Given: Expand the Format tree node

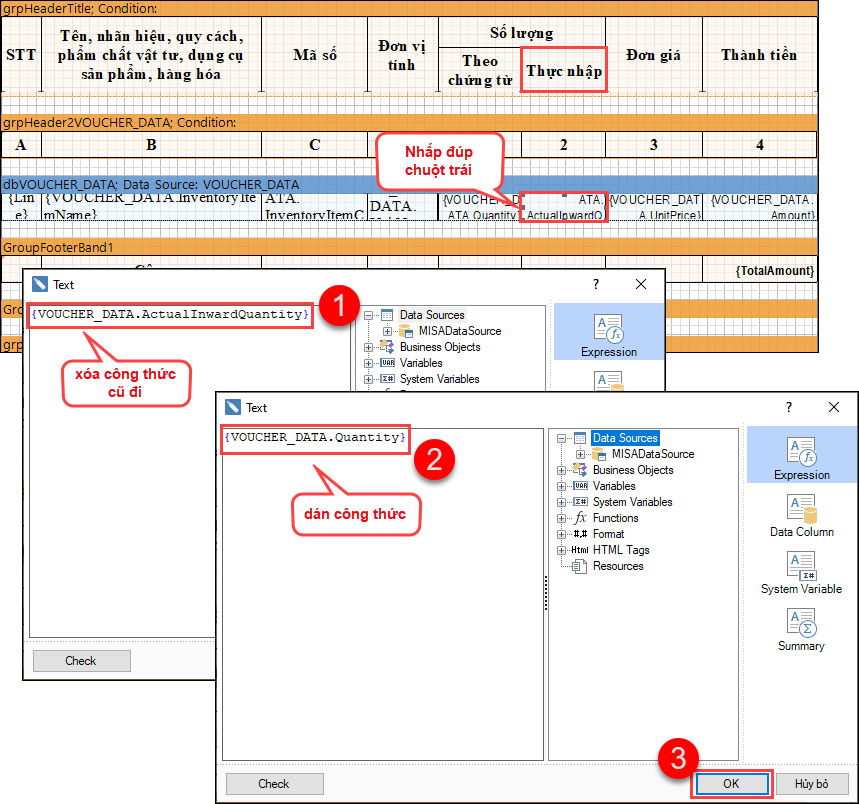Looking at the screenshot, I should tap(563, 534).
